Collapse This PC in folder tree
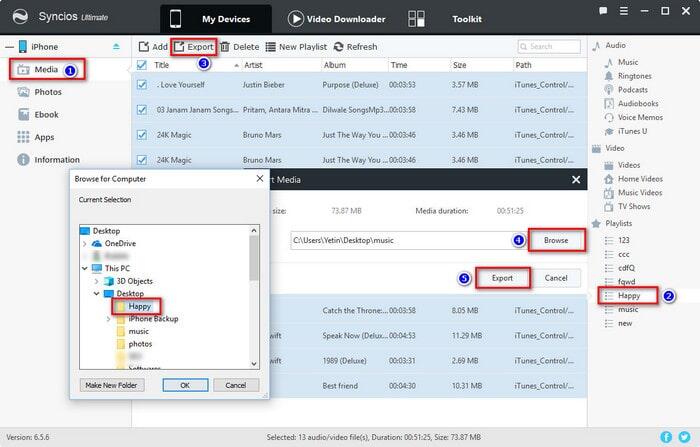Viewport: 700px width, 447px height. [x=84, y=268]
